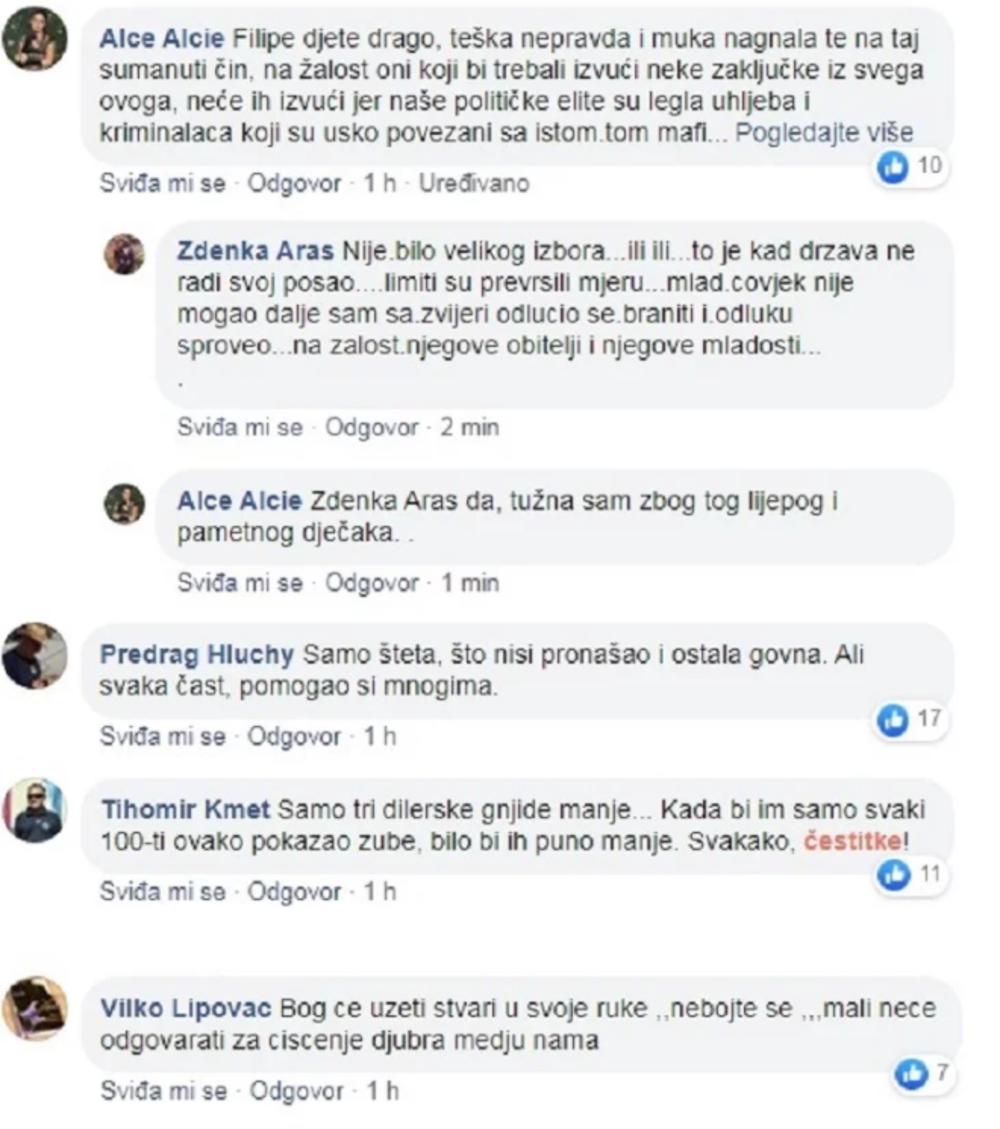Click the like reaction icon with 7 likes
Image resolution: width=1000 pixels, height=1129 pixels.
[x=911, y=1074]
